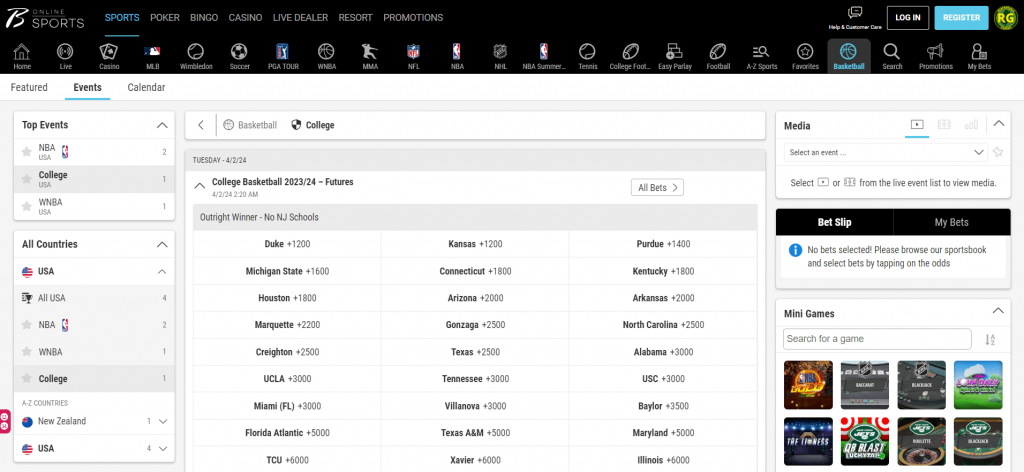
Task: Go back with the breadcrumb arrow
Action: (x=201, y=125)
